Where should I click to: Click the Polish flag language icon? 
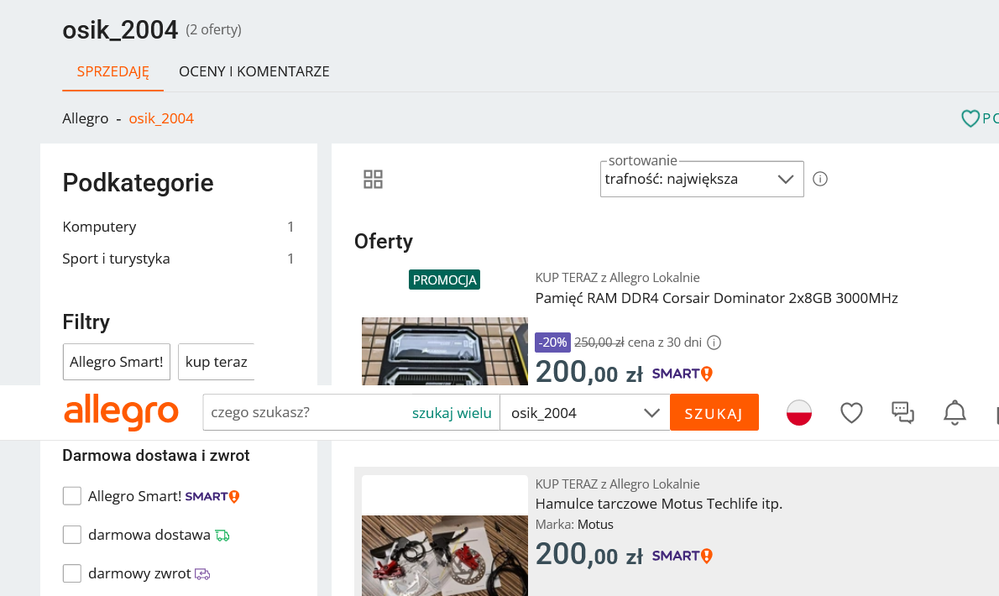click(x=799, y=412)
